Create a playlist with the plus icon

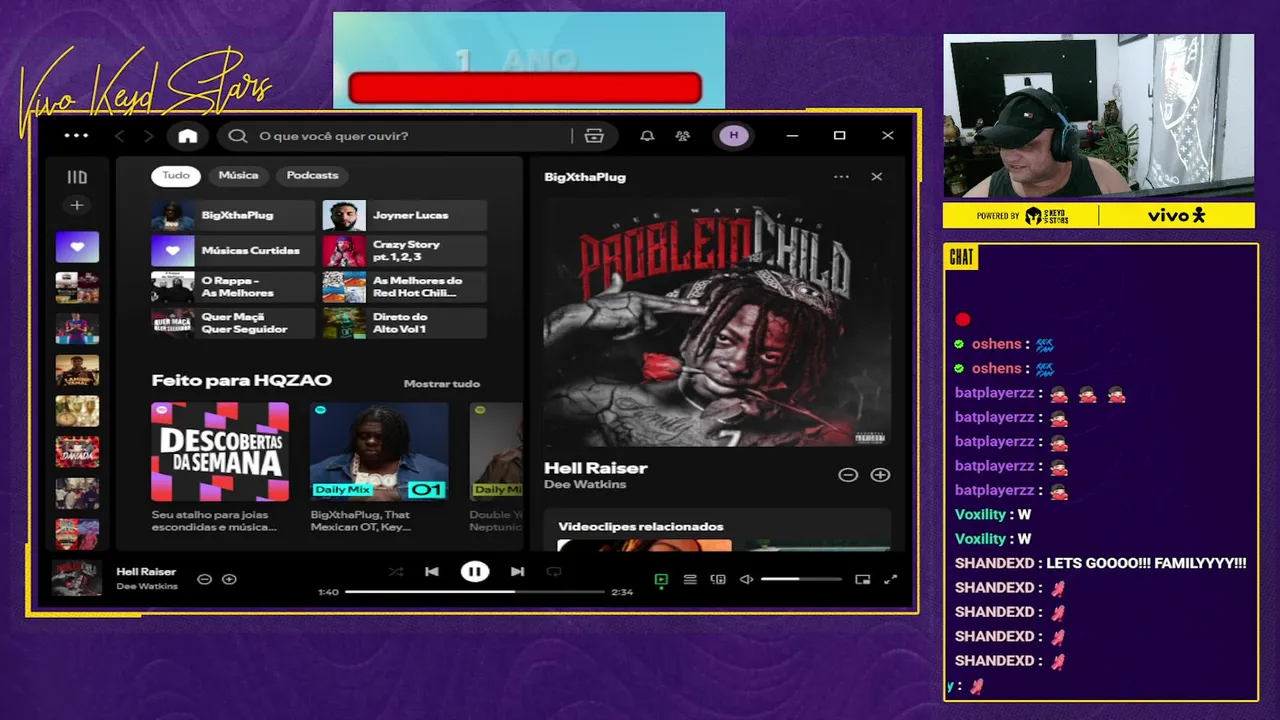[77, 205]
